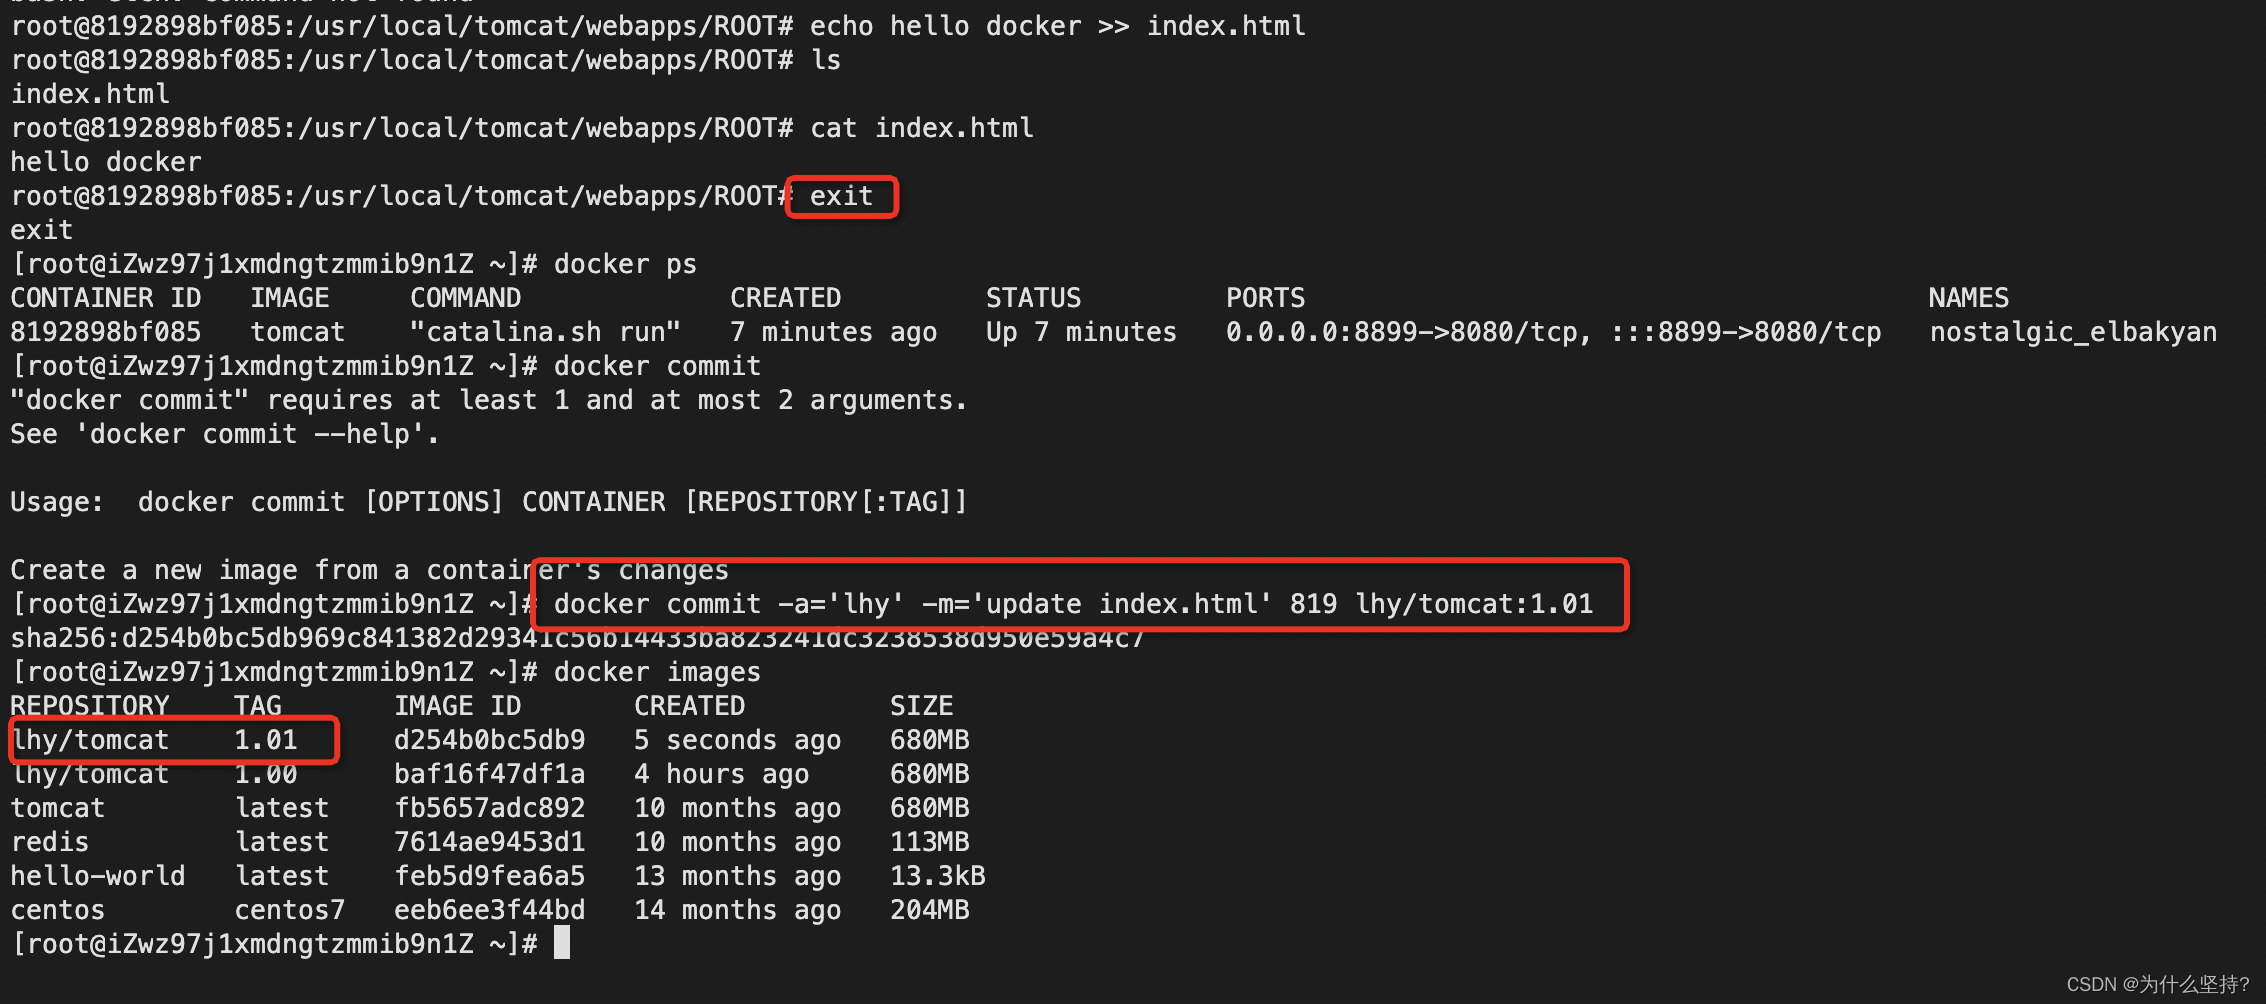2266x1004 pixels.
Task: Click the '13.3kB' size value
Action: point(937,876)
